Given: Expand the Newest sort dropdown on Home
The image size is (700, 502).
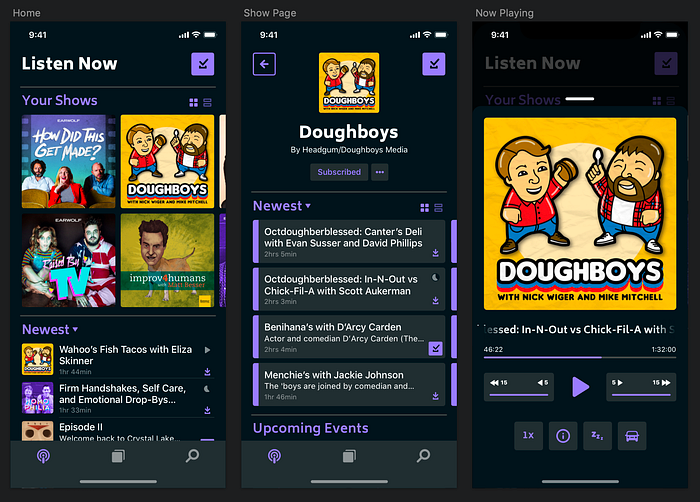Looking at the screenshot, I should click(x=50, y=330).
